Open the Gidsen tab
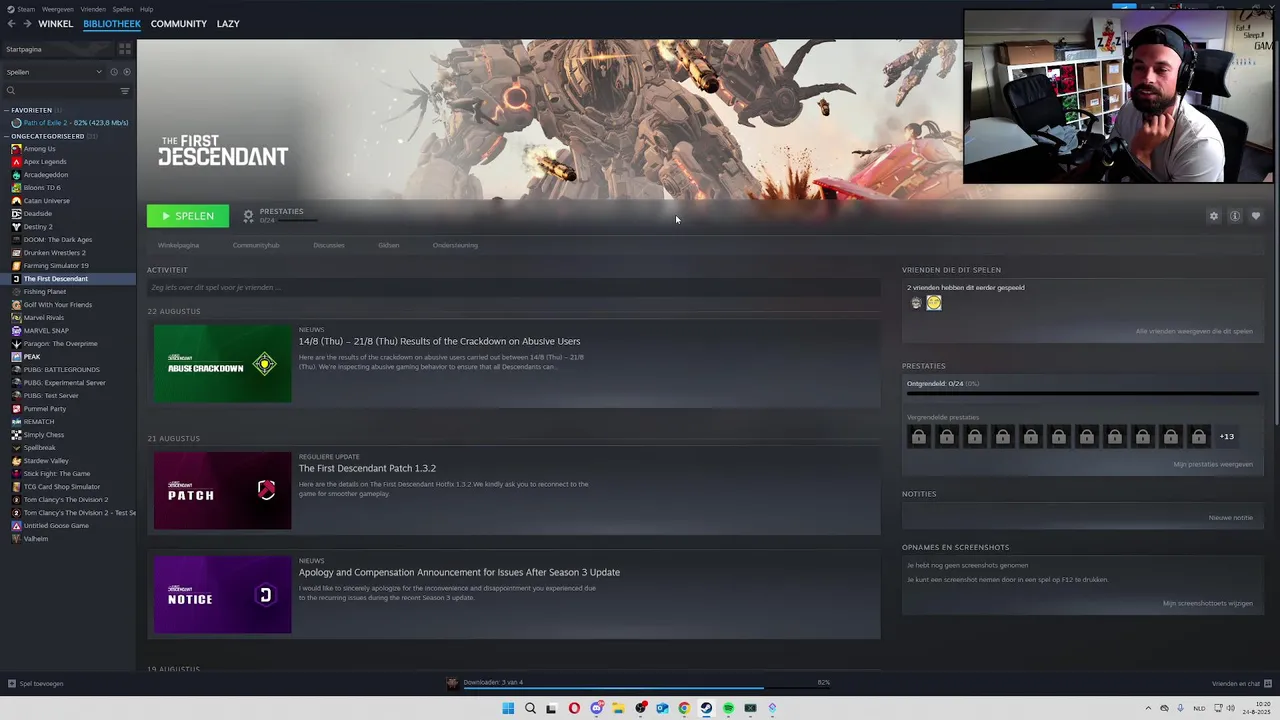Viewport: 1280px width, 720px height. pyautogui.click(x=389, y=245)
